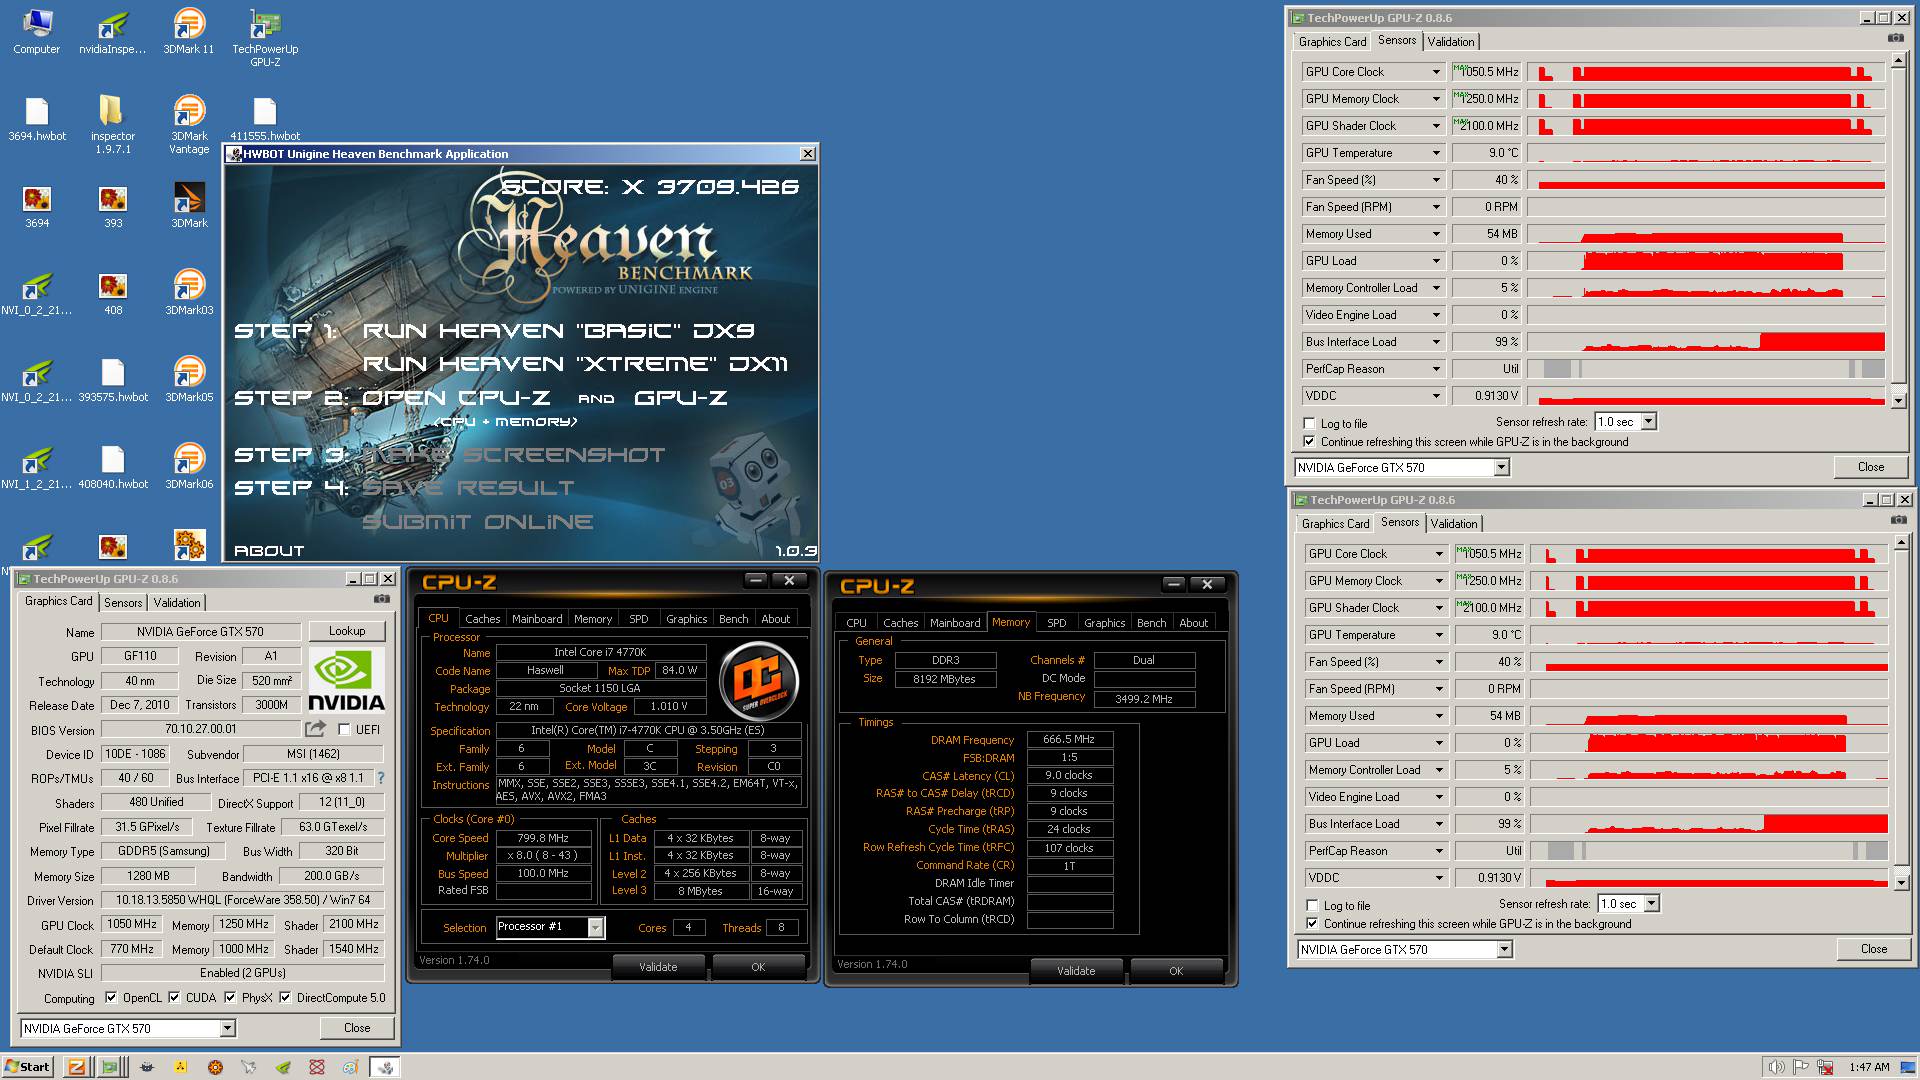The width and height of the screenshot is (1920, 1080).
Task: Click Lookup button in GPU-Z
Action: pyautogui.click(x=347, y=631)
